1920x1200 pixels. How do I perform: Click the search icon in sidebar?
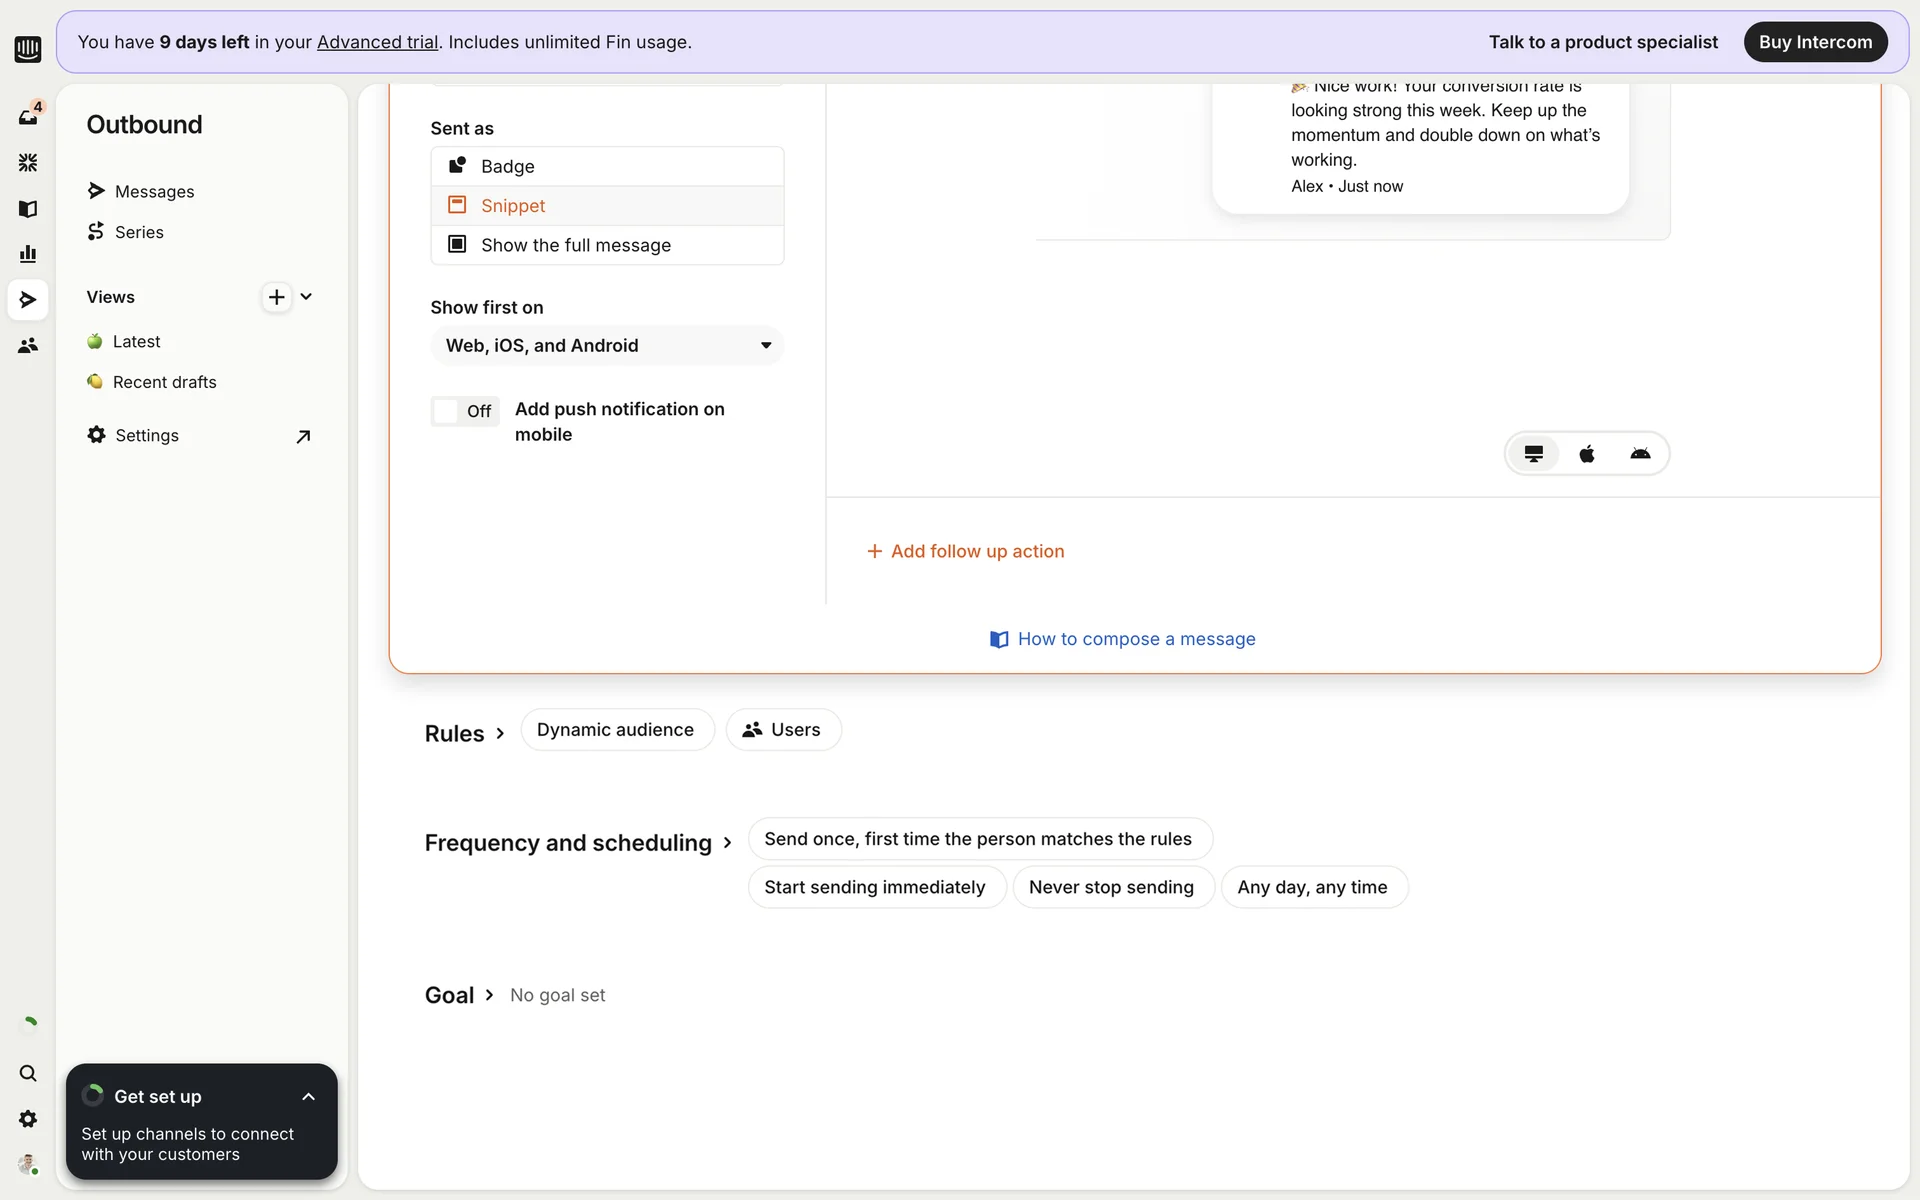click(x=28, y=1073)
